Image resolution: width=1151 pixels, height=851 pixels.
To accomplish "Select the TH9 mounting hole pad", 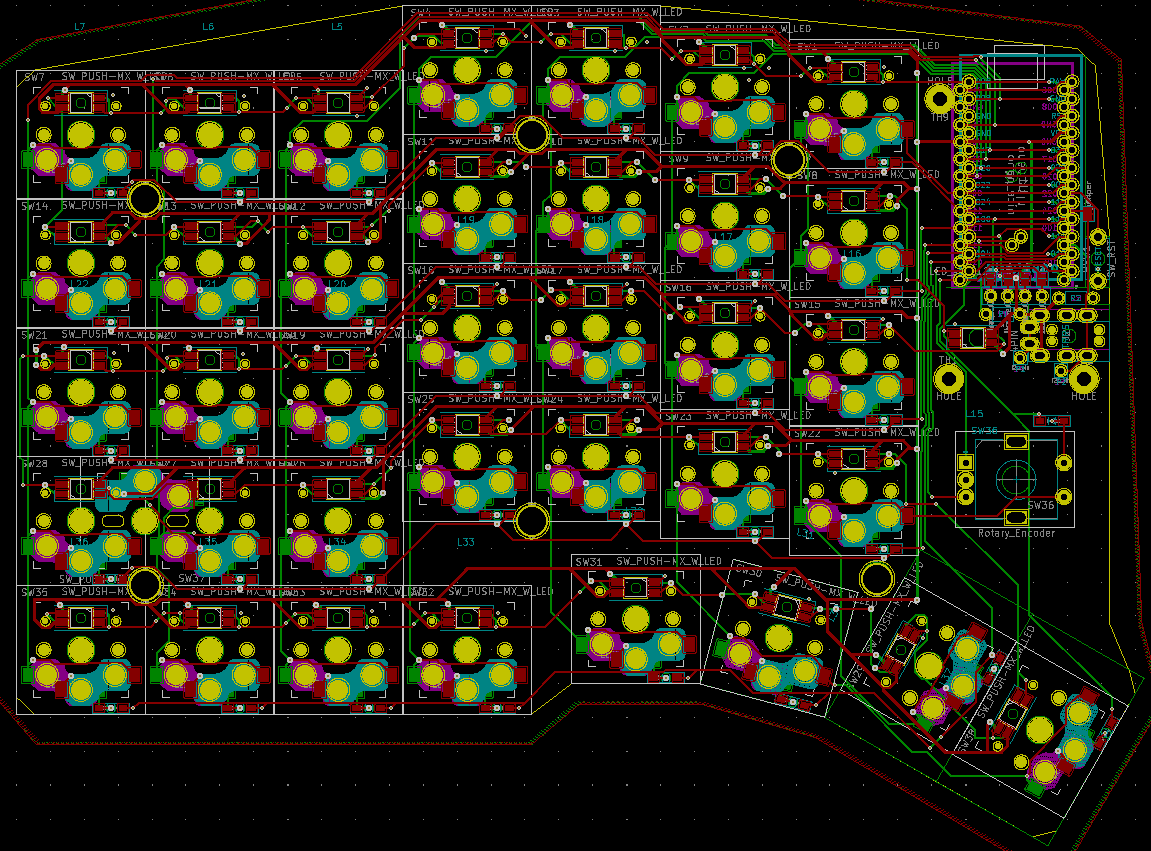I will pos(941,99).
